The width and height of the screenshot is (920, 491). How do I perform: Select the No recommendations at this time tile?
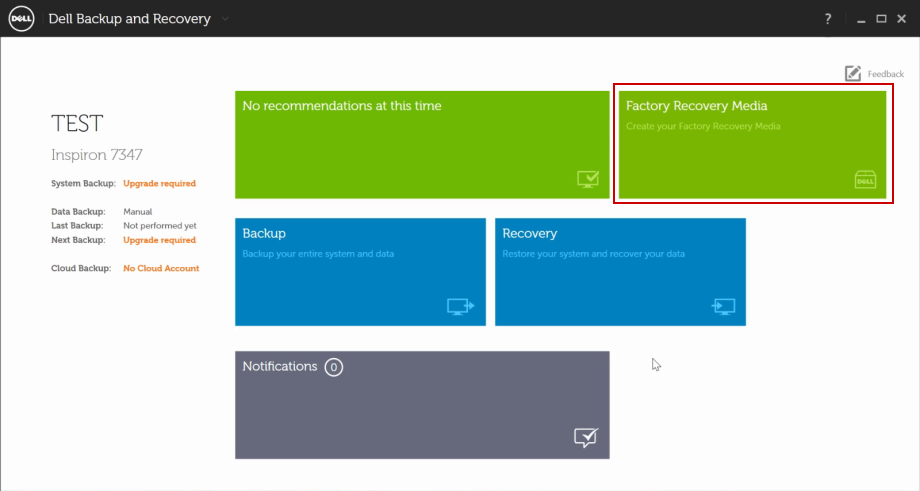(422, 144)
